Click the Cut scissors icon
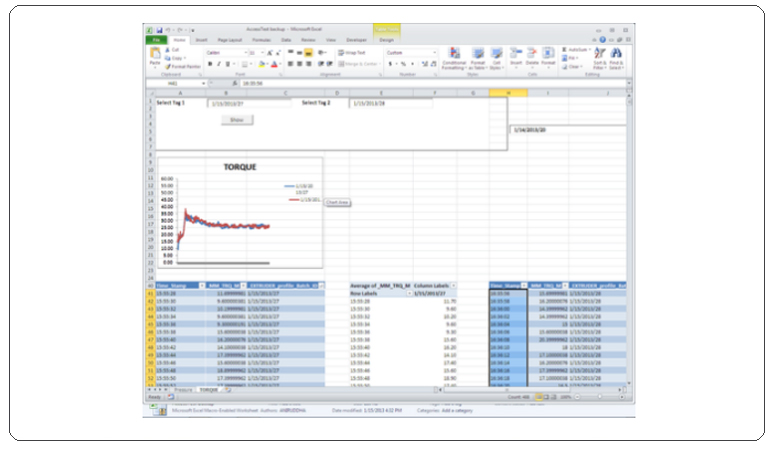Screen dimensions: 770x450 coord(167,50)
